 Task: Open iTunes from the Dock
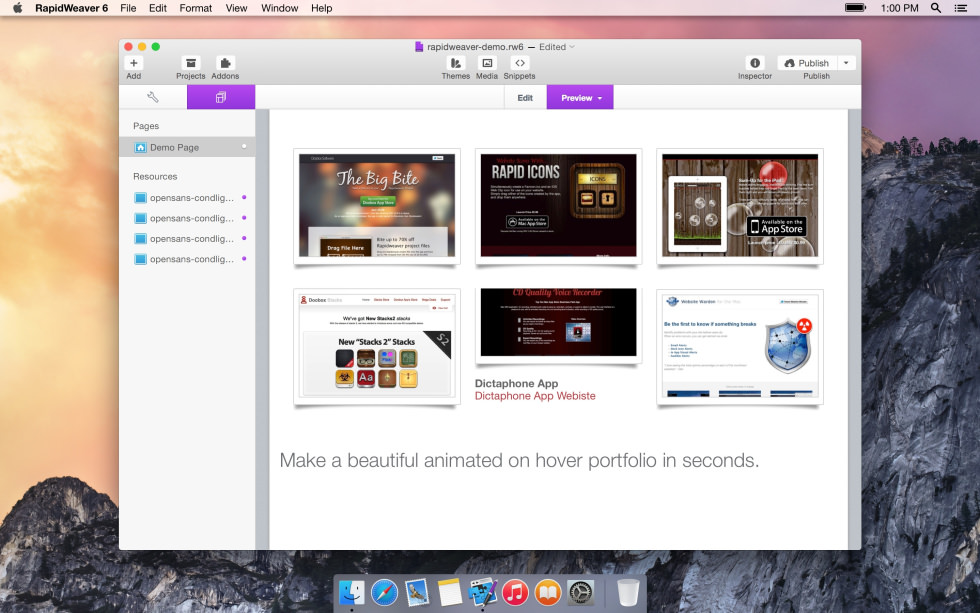pyautogui.click(x=515, y=592)
